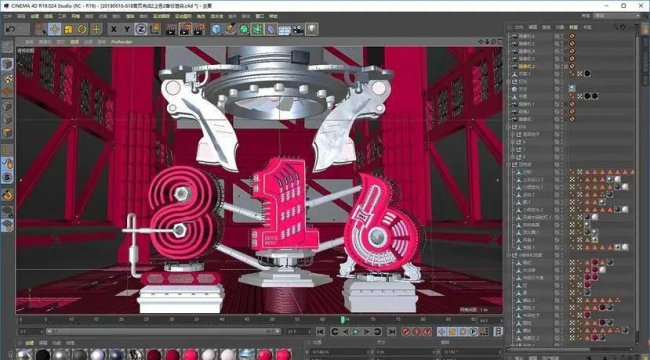650x360 pixels.
Task: Add a Light object from toolbar
Action: (311, 29)
